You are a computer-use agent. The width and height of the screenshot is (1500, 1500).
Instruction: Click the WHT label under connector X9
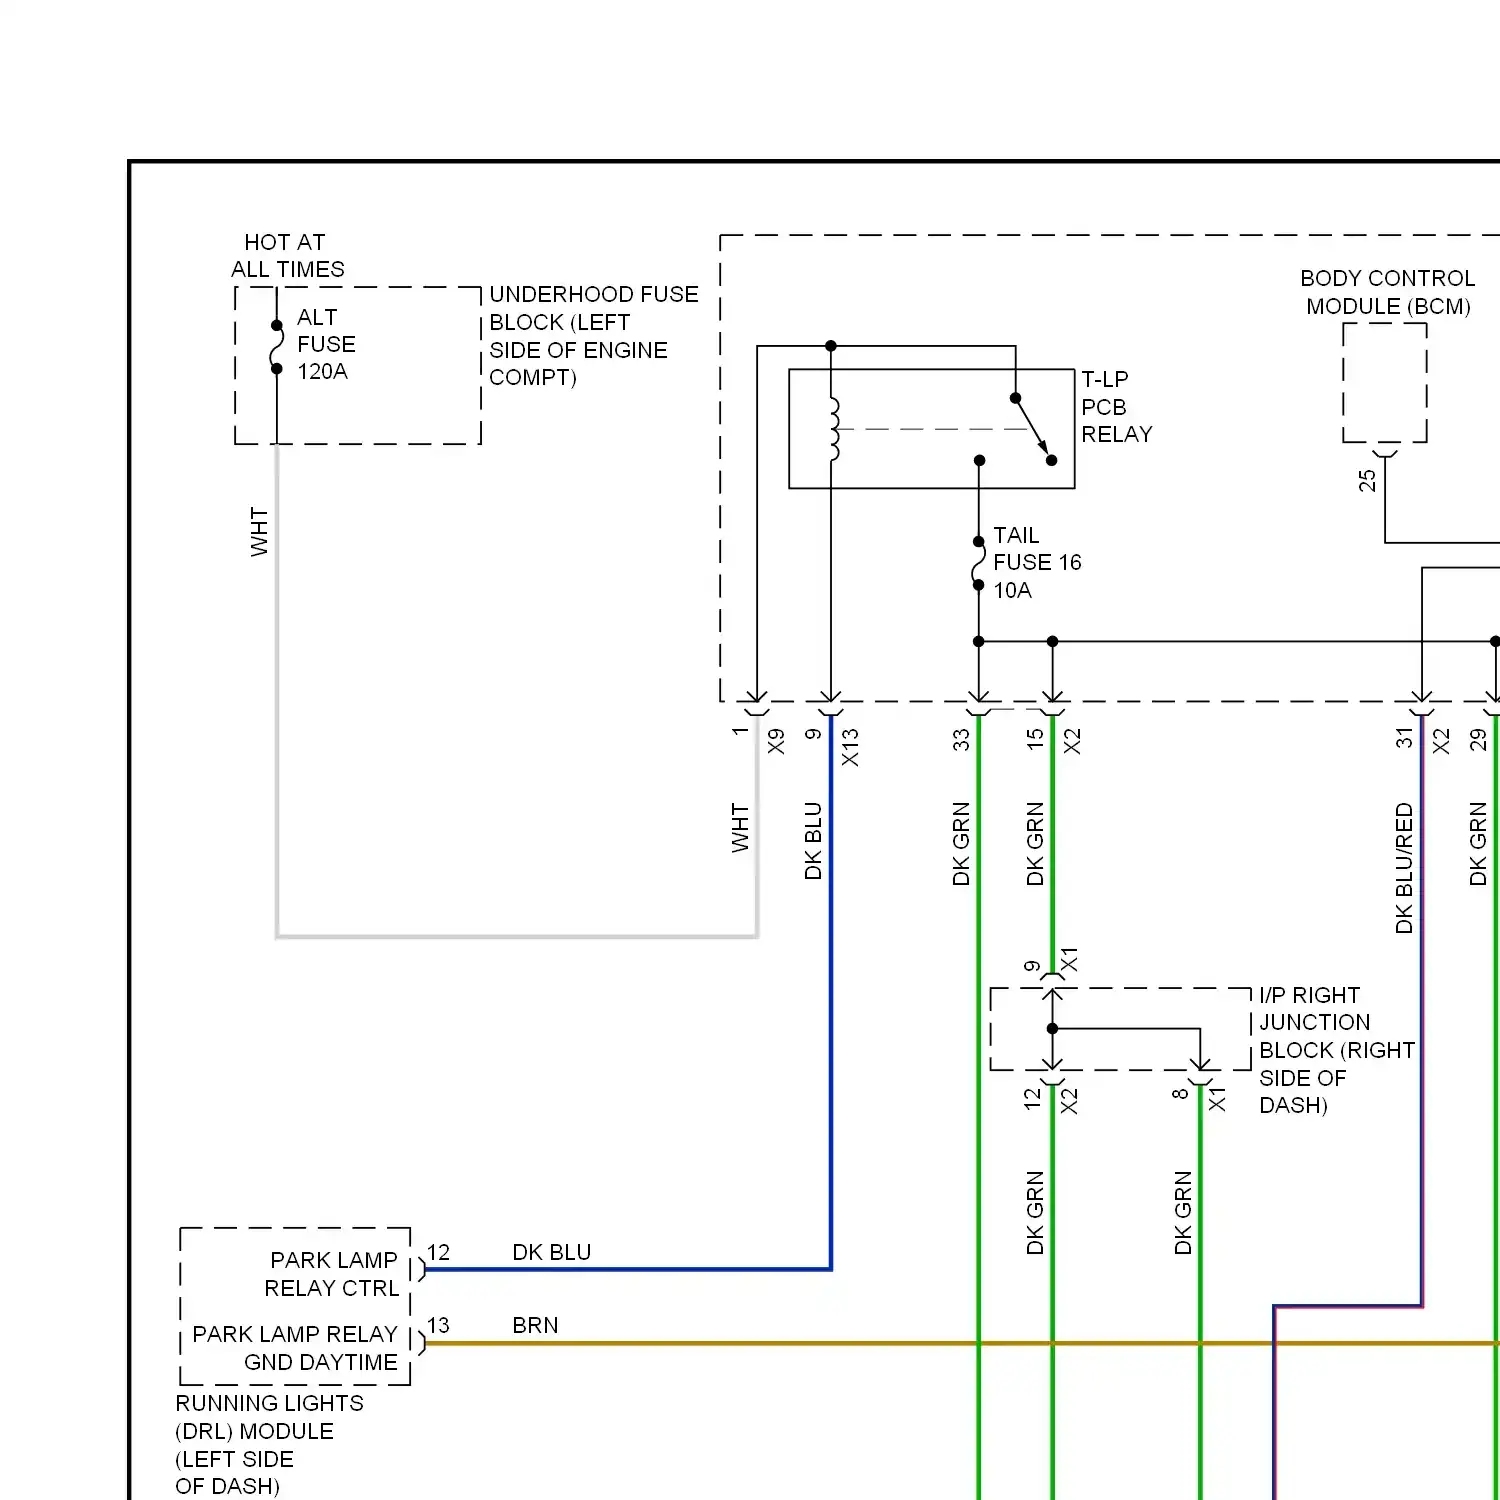[740, 828]
